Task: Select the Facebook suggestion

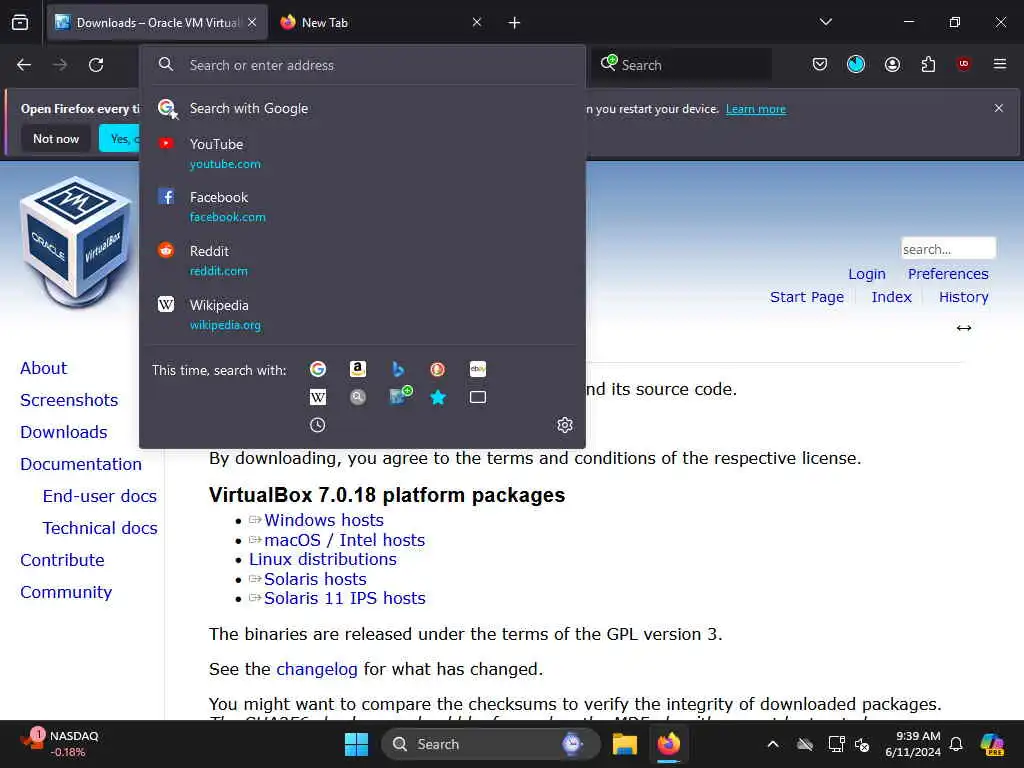Action: 362,206
